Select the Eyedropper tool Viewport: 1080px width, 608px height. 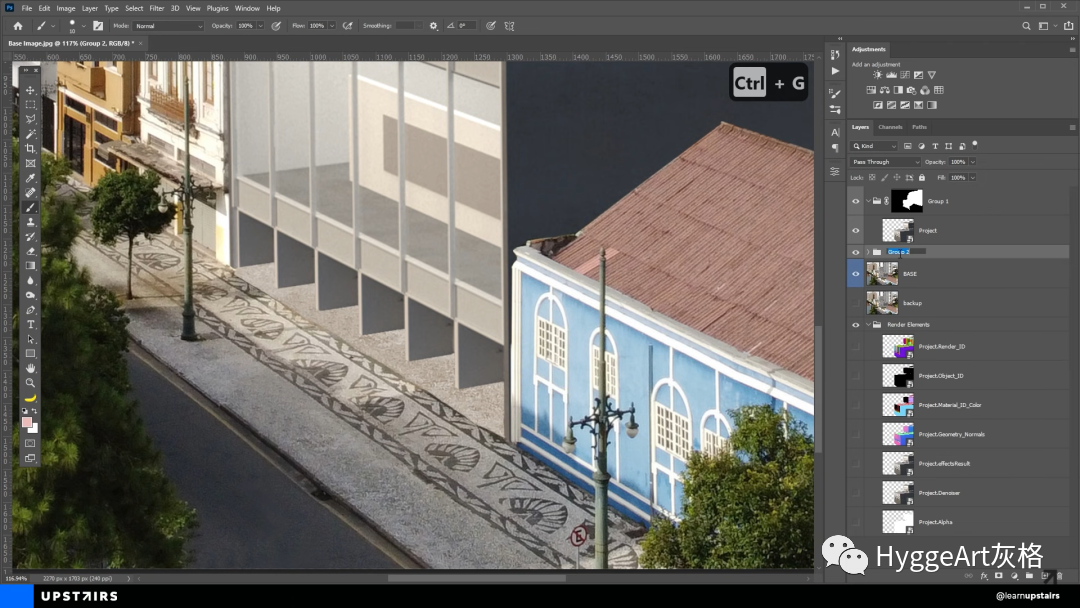click(x=30, y=178)
